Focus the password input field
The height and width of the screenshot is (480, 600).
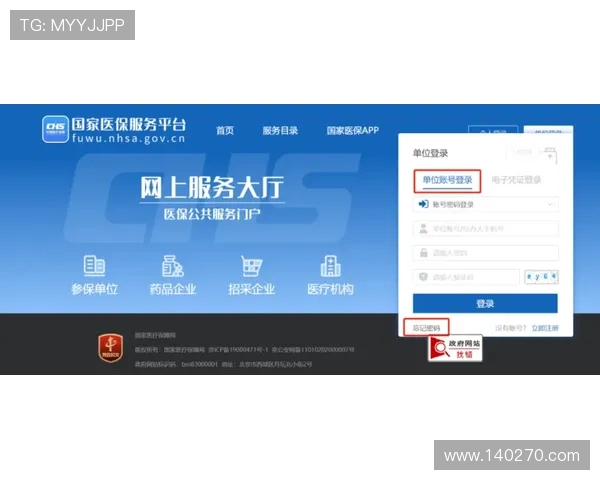(x=485, y=253)
